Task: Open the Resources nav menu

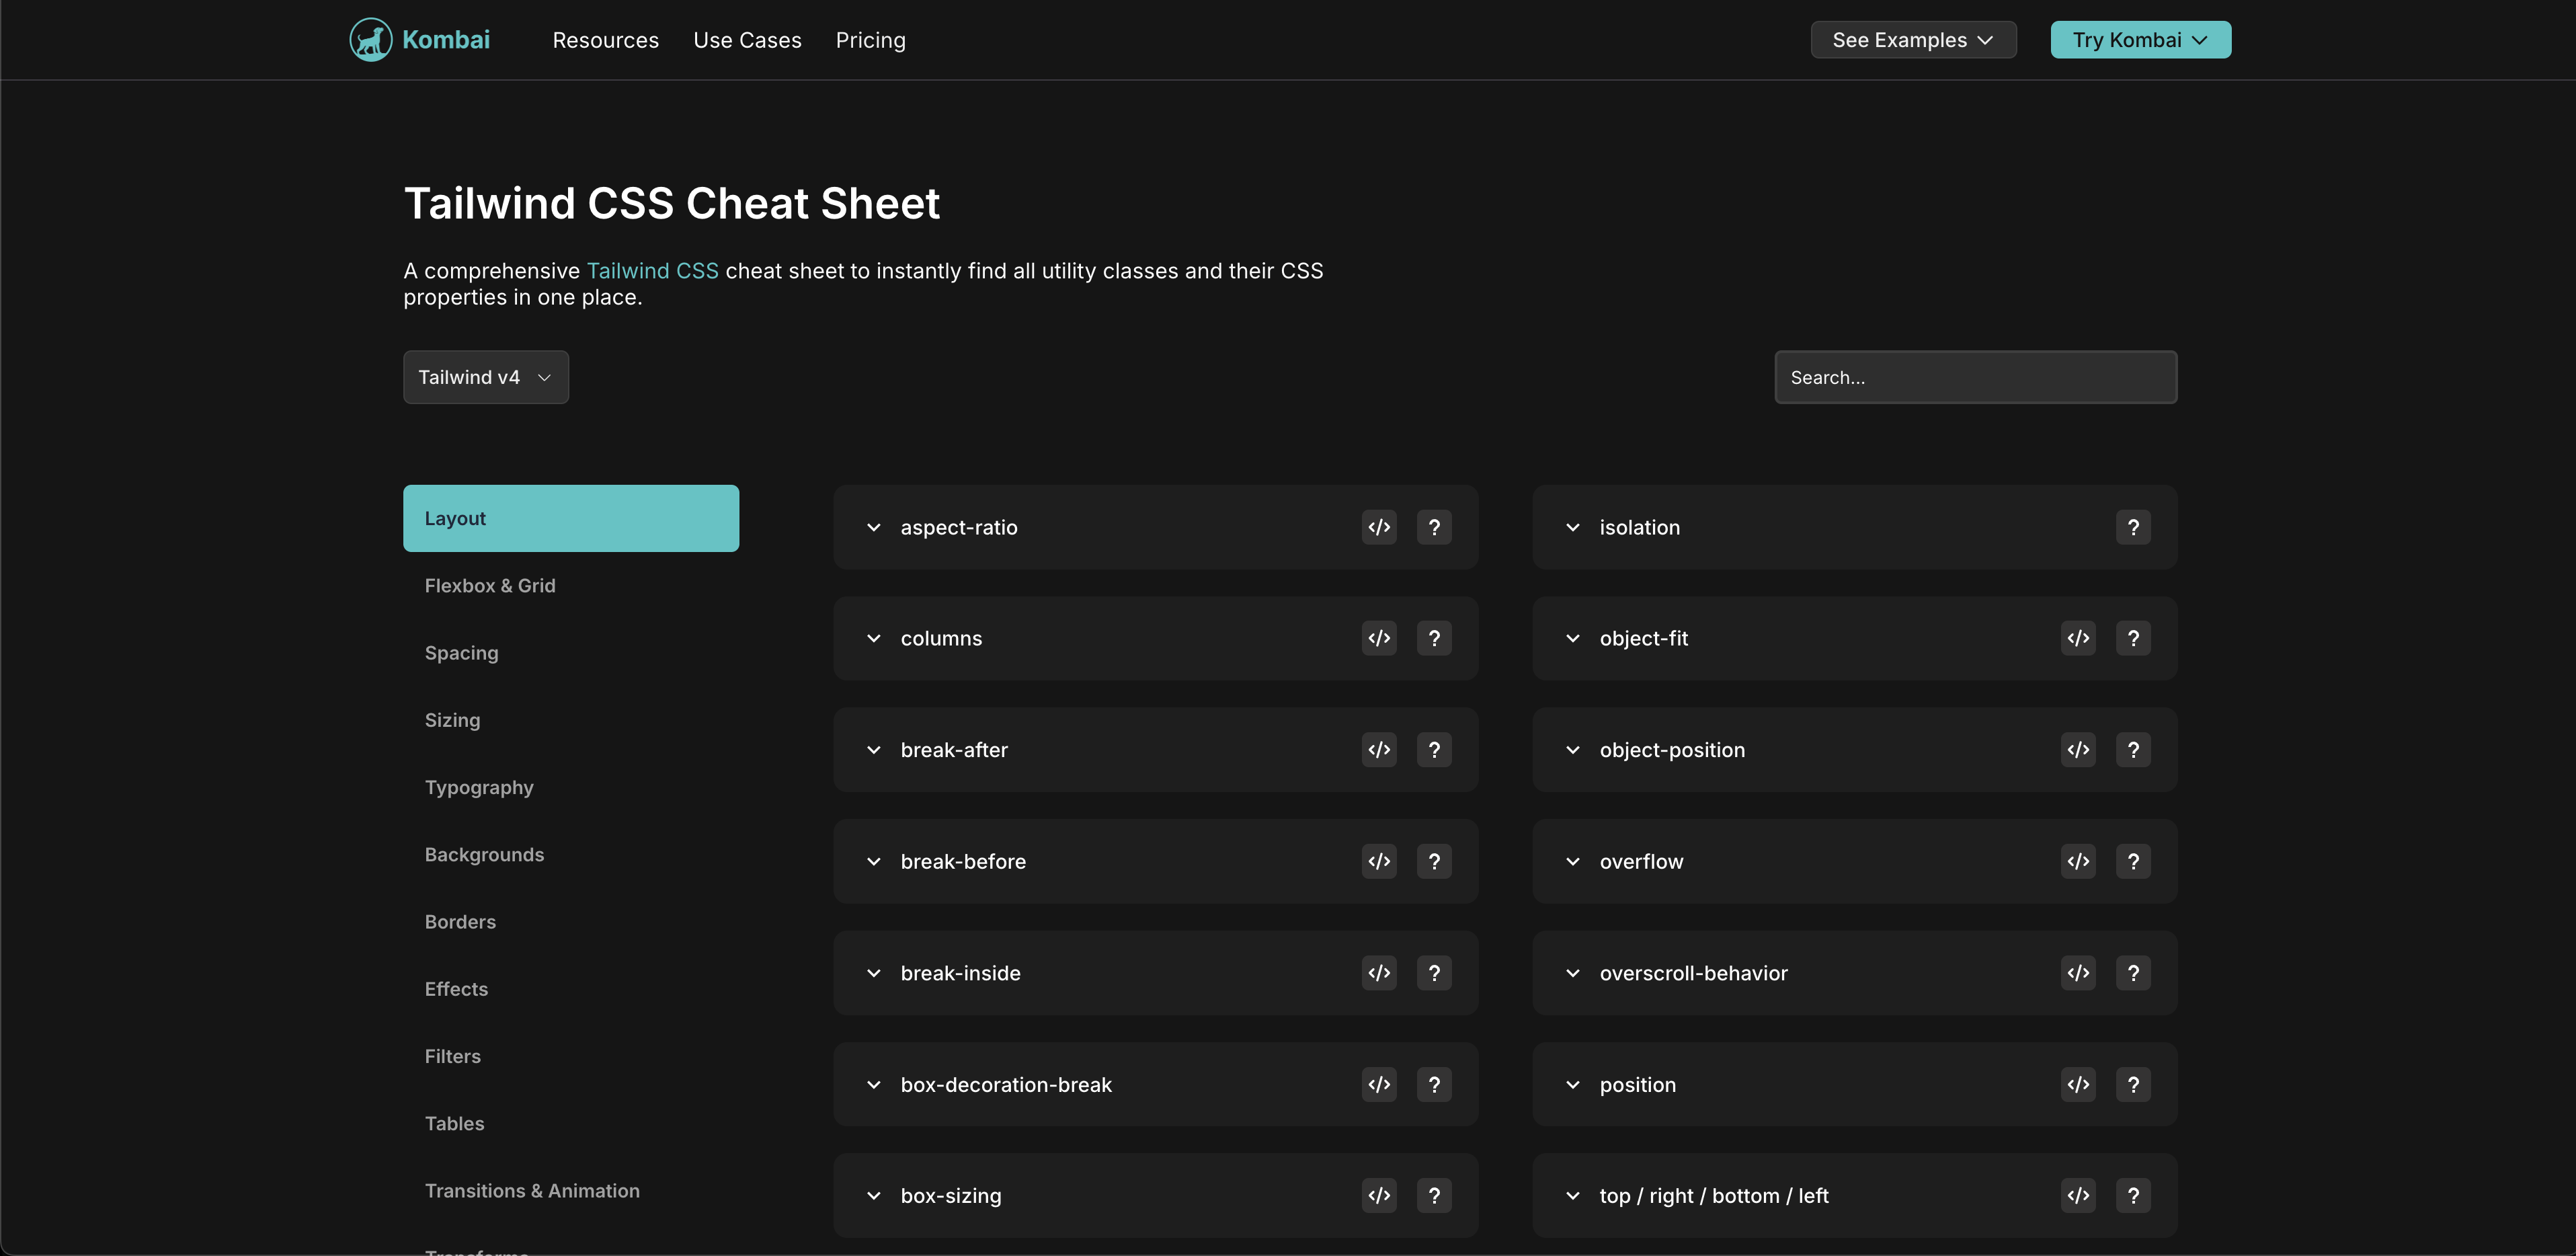Action: (x=606, y=40)
